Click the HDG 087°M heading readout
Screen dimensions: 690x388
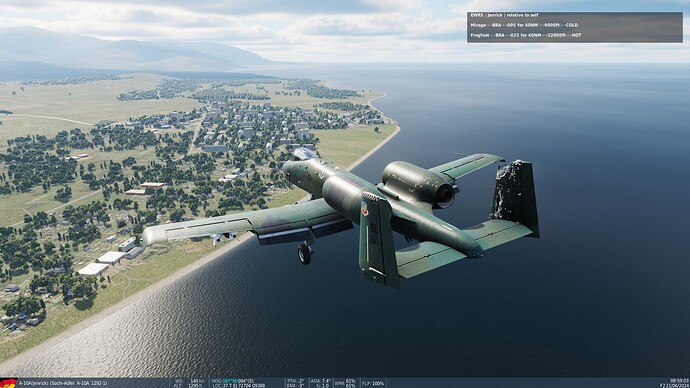[232, 381]
